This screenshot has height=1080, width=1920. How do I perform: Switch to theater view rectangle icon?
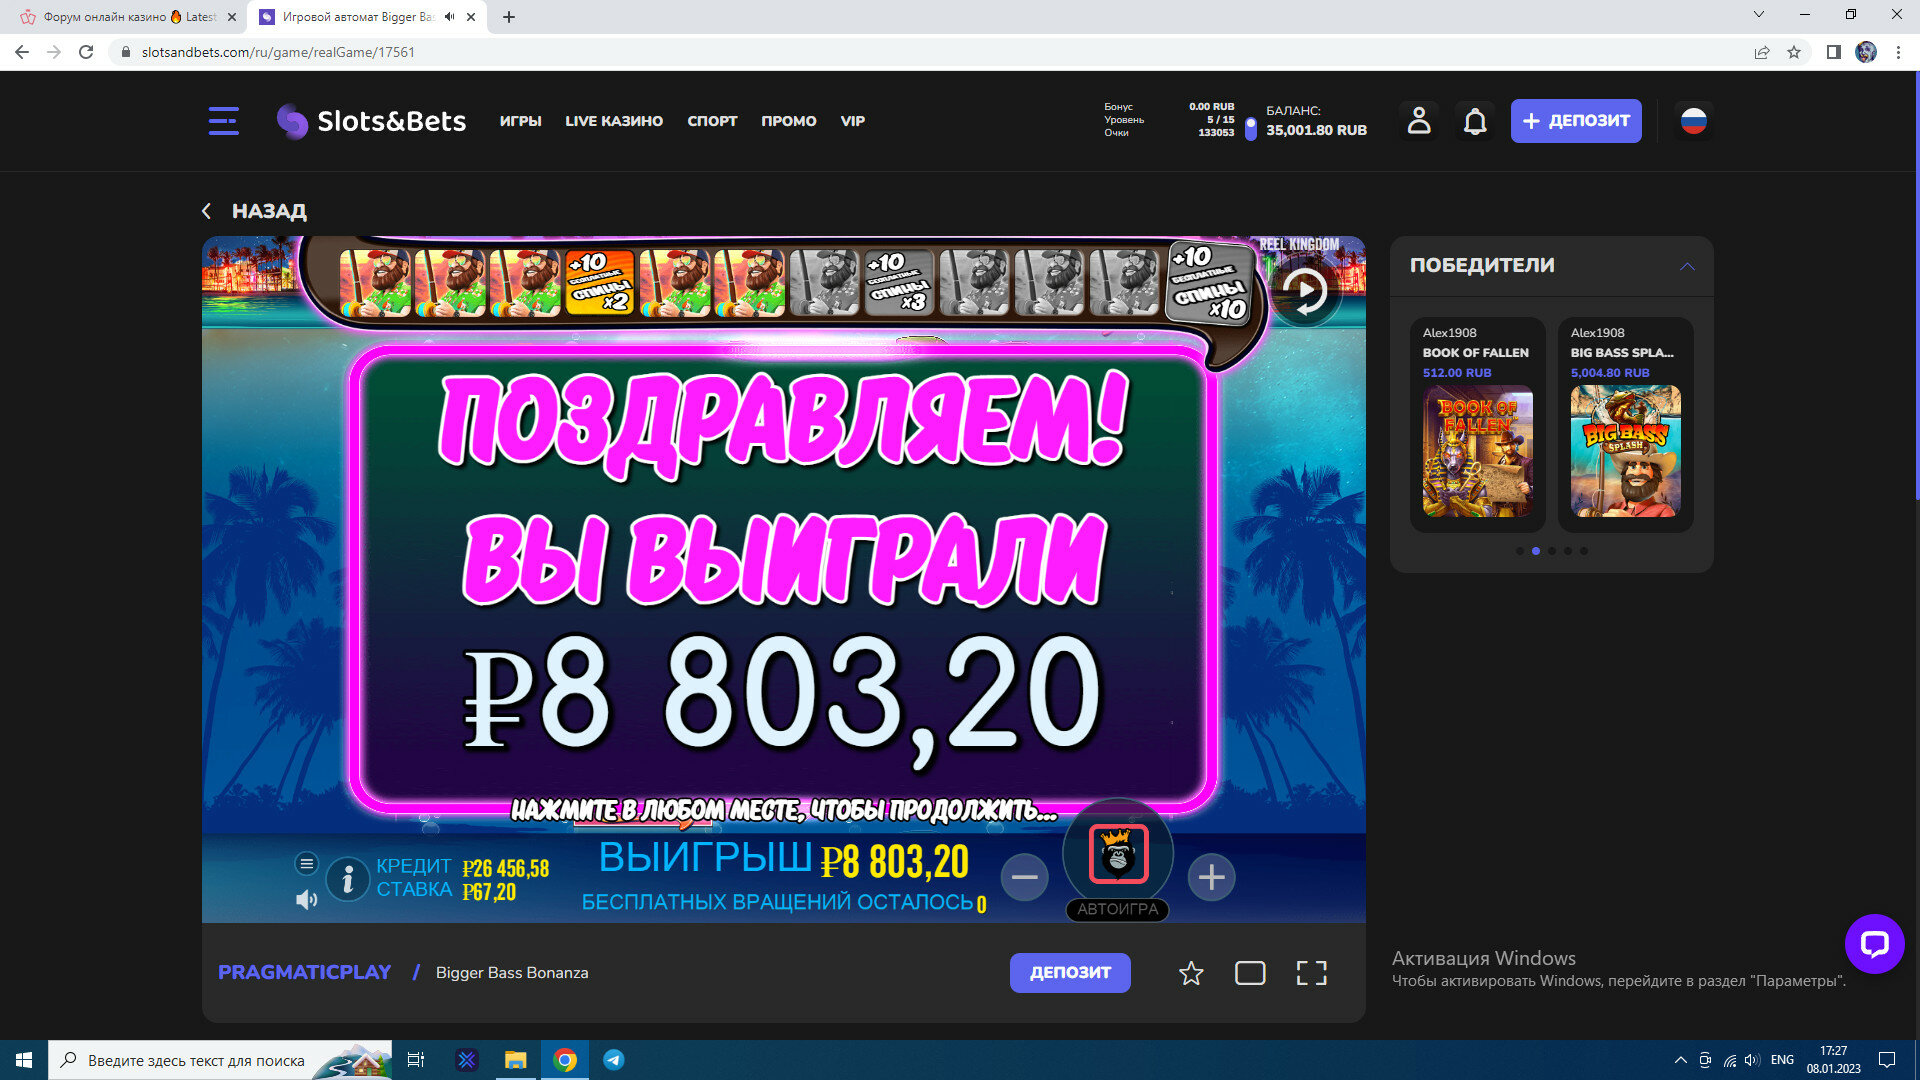pyautogui.click(x=1250, y=973)
